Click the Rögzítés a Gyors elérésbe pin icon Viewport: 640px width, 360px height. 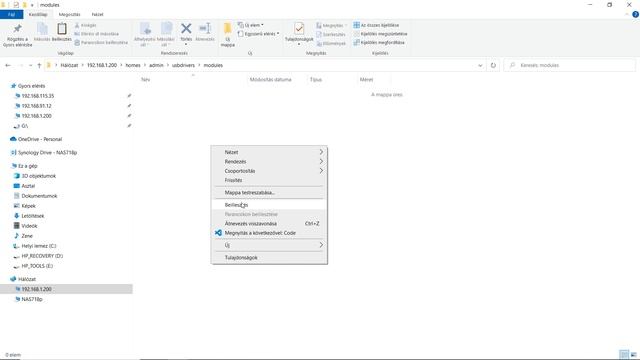coord(18,29)
